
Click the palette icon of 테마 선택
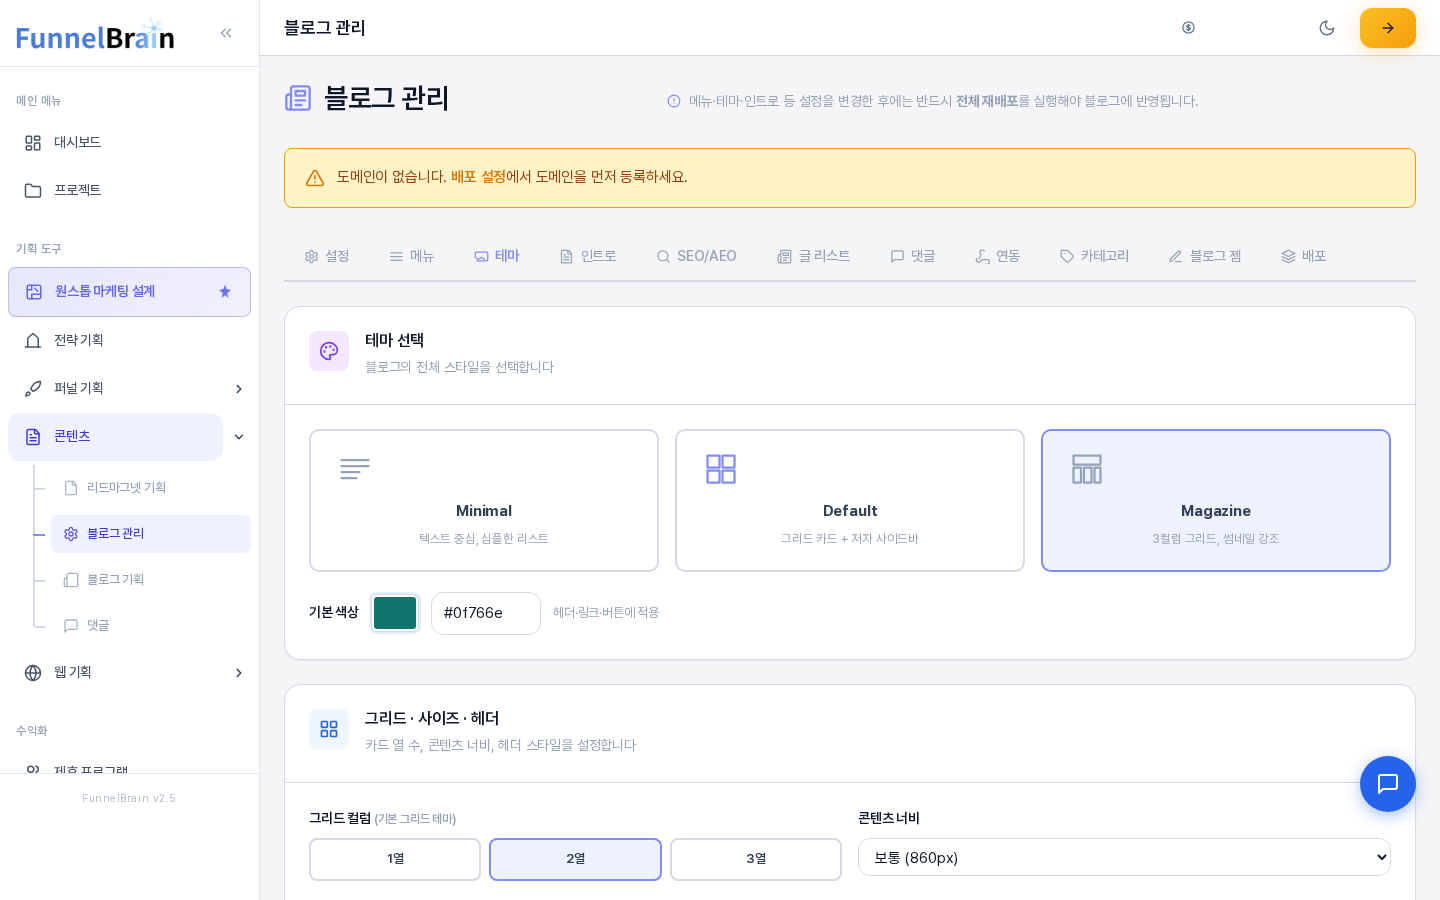329,351
